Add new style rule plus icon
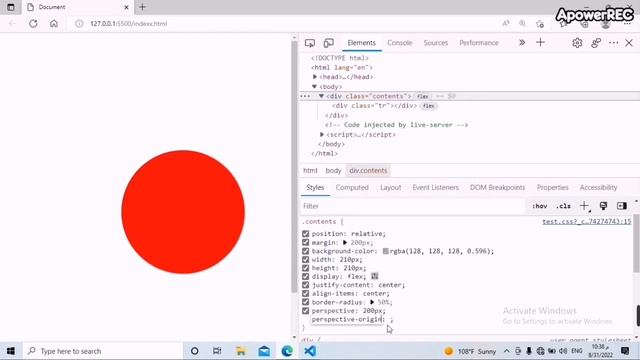The height and width of the screenshot is (360, 640). pos(584,206)
